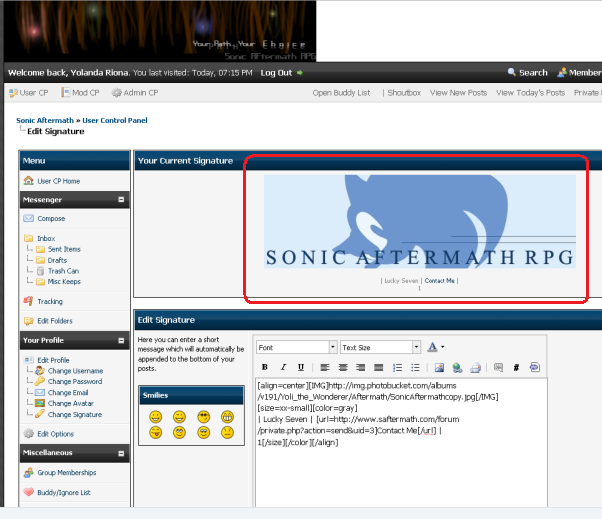Insert email link icon
The image size is (602, 519).
click(x=475, y=367)
